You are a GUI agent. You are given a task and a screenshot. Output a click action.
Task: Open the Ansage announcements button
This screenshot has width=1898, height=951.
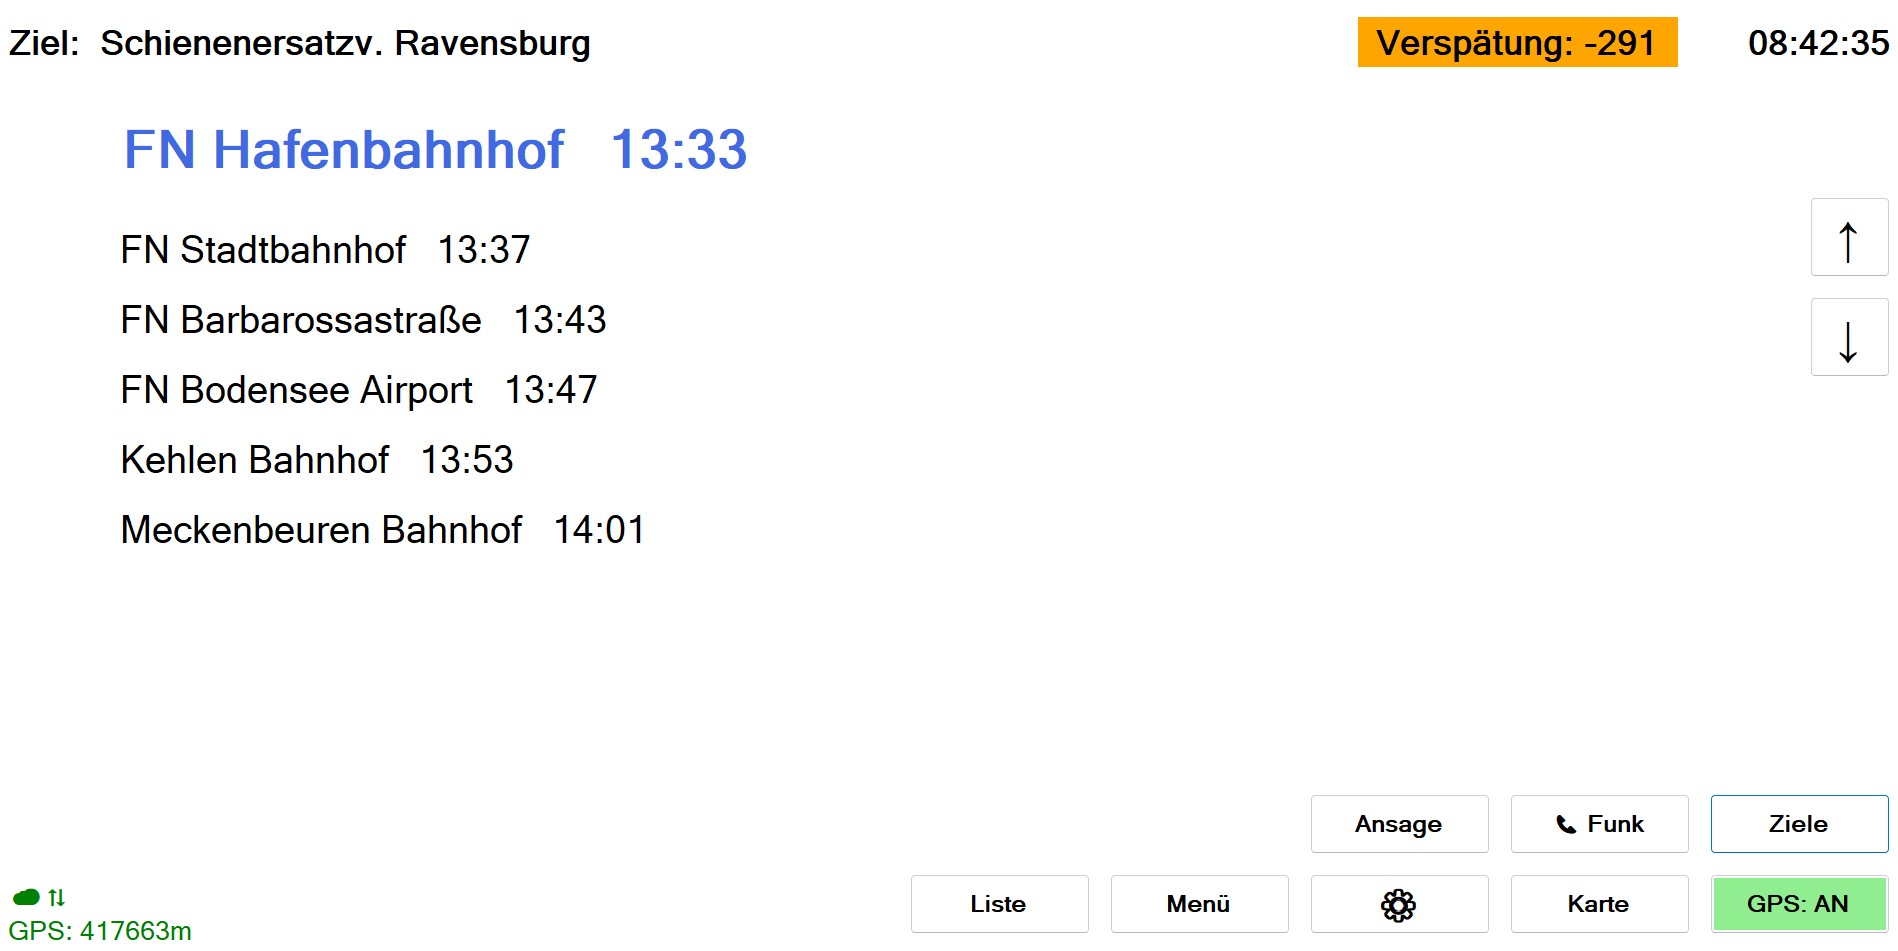click(x=1398, y=824)
